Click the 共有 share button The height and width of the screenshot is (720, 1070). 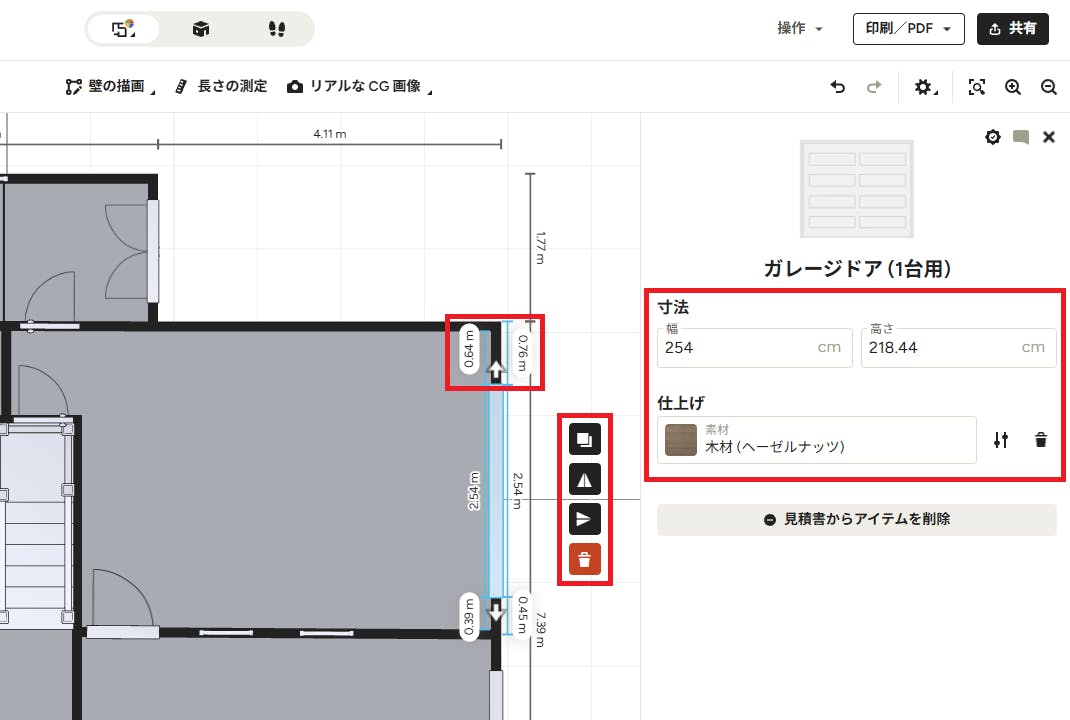pyautogui.click(x=1013, y=29)
